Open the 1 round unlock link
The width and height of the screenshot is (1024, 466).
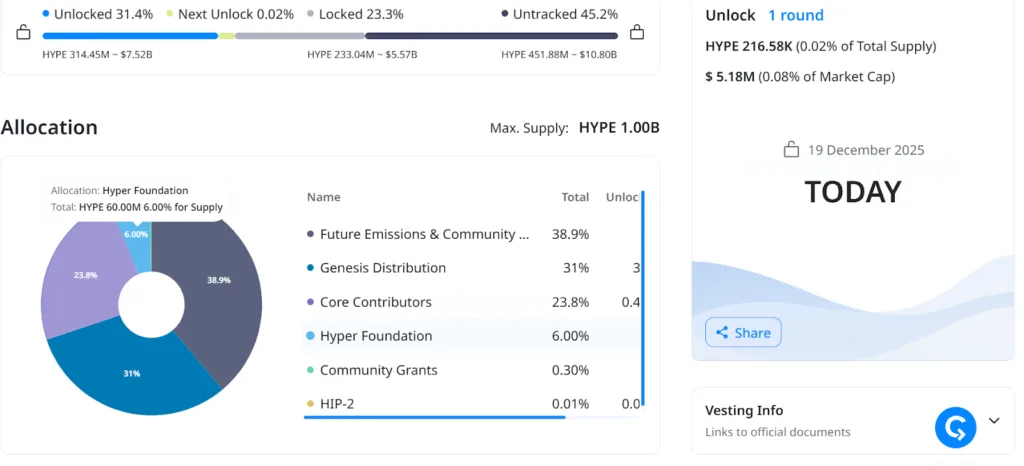(x=796, y=15)
